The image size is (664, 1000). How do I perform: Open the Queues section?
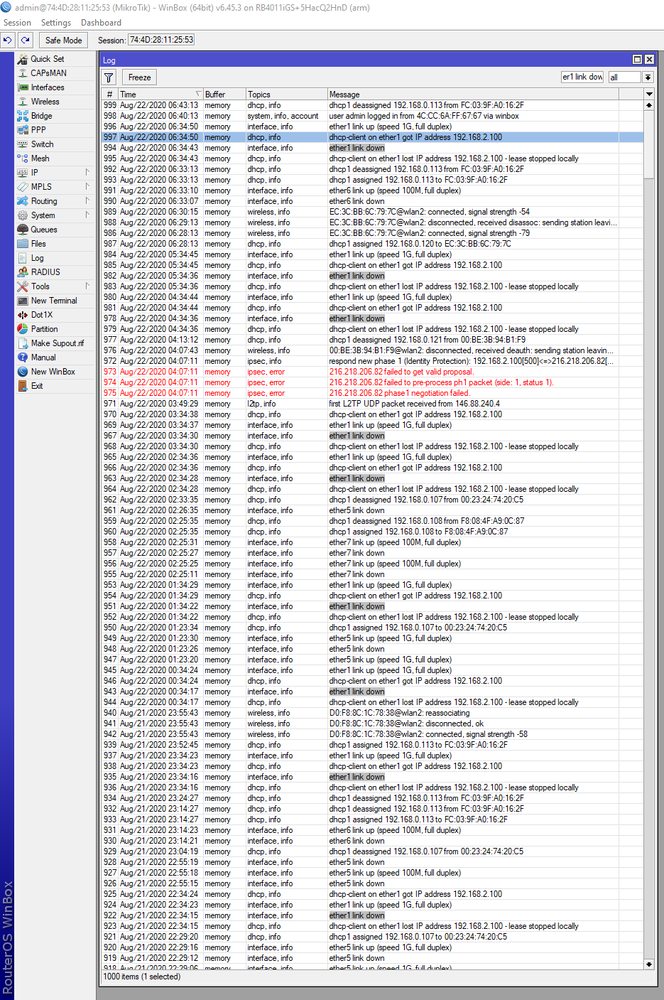43,229
